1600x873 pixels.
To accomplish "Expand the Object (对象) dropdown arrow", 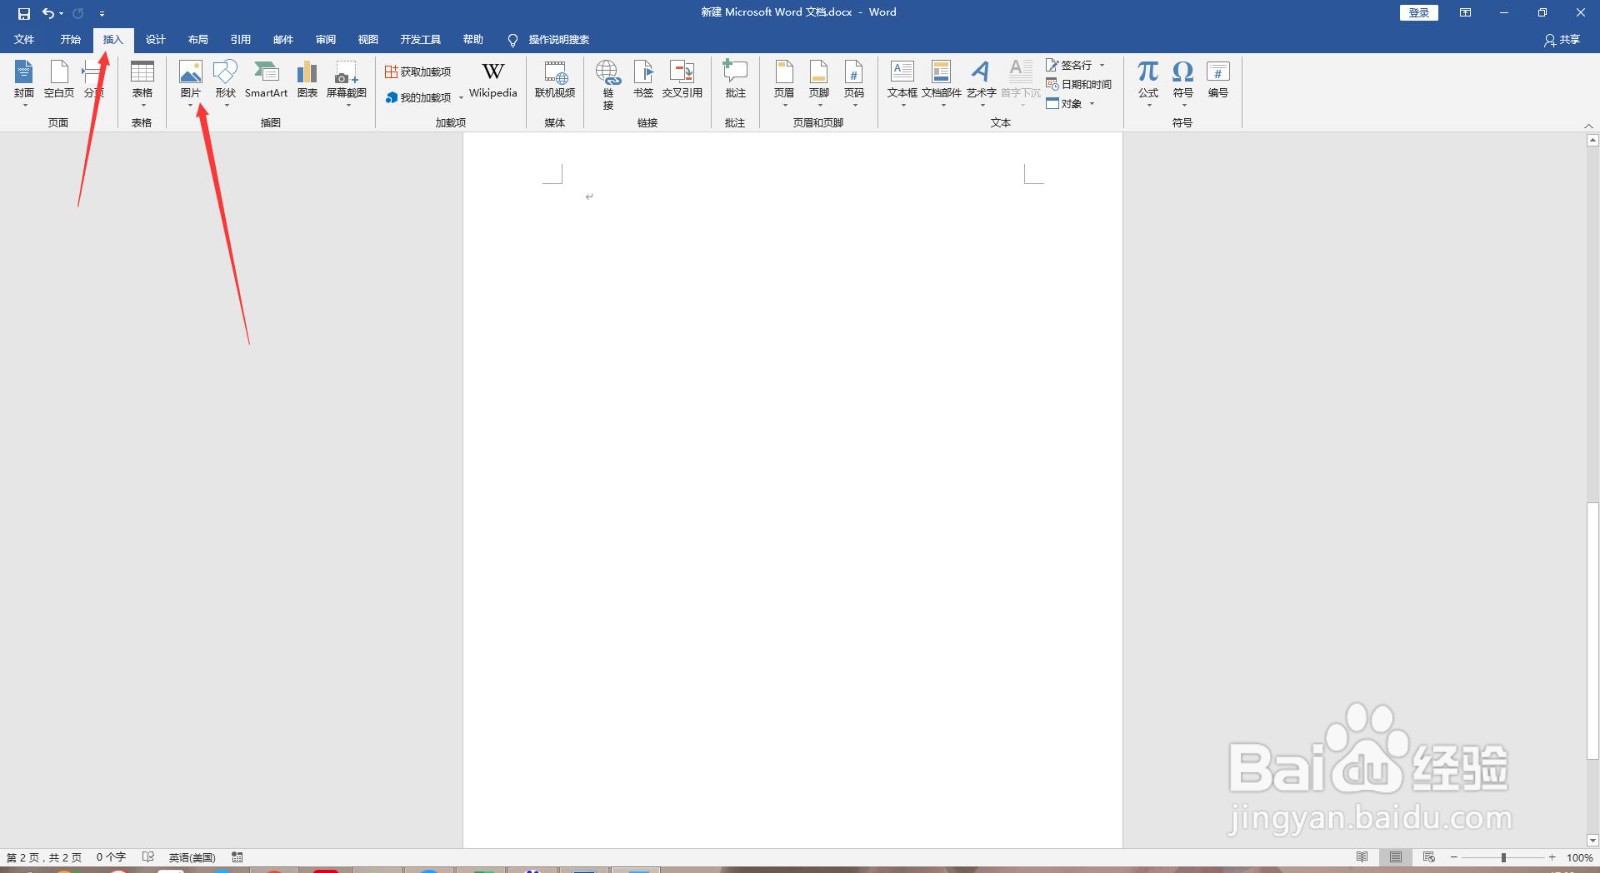I will (x=1092, y=103).
